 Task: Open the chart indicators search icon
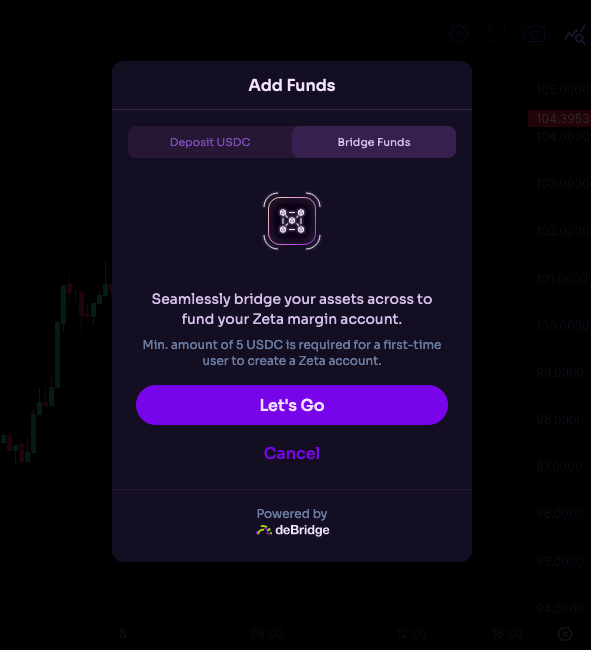(x=575, y=35)
